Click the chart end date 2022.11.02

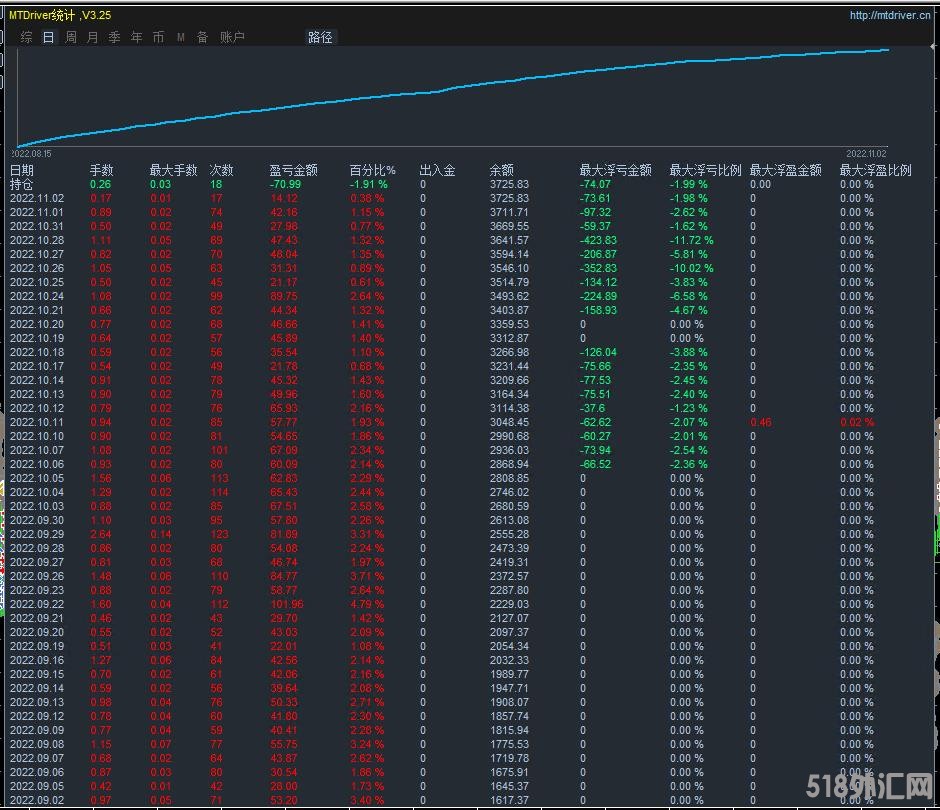point(866,154)
